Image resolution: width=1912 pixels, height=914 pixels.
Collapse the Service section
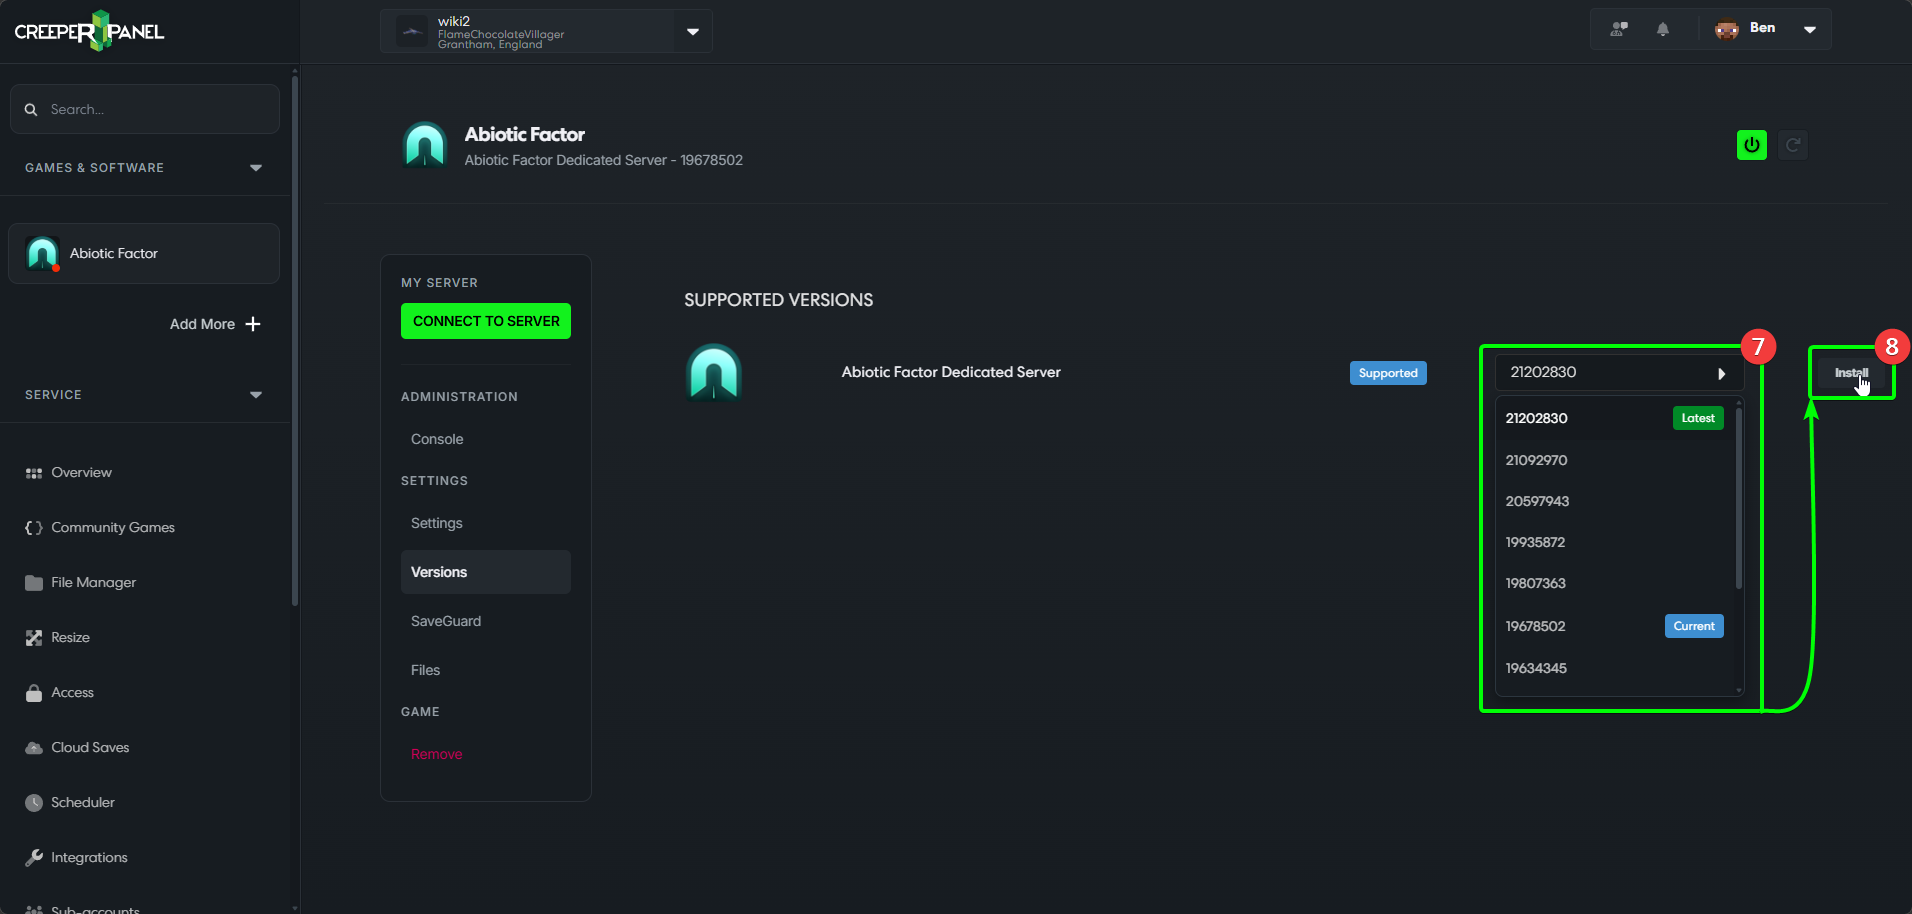pyautogui.click(x=256, y=395)
